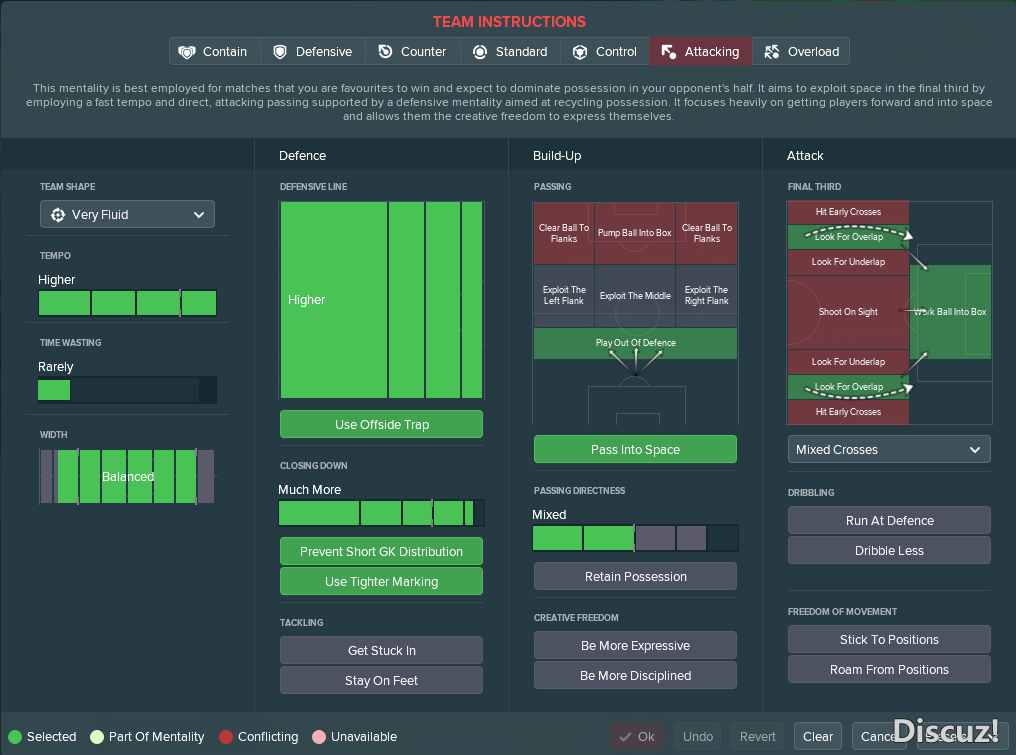The image size is (1016, 755).
Task: Enable Be More Expressive
Action: [x=635, y=645]
